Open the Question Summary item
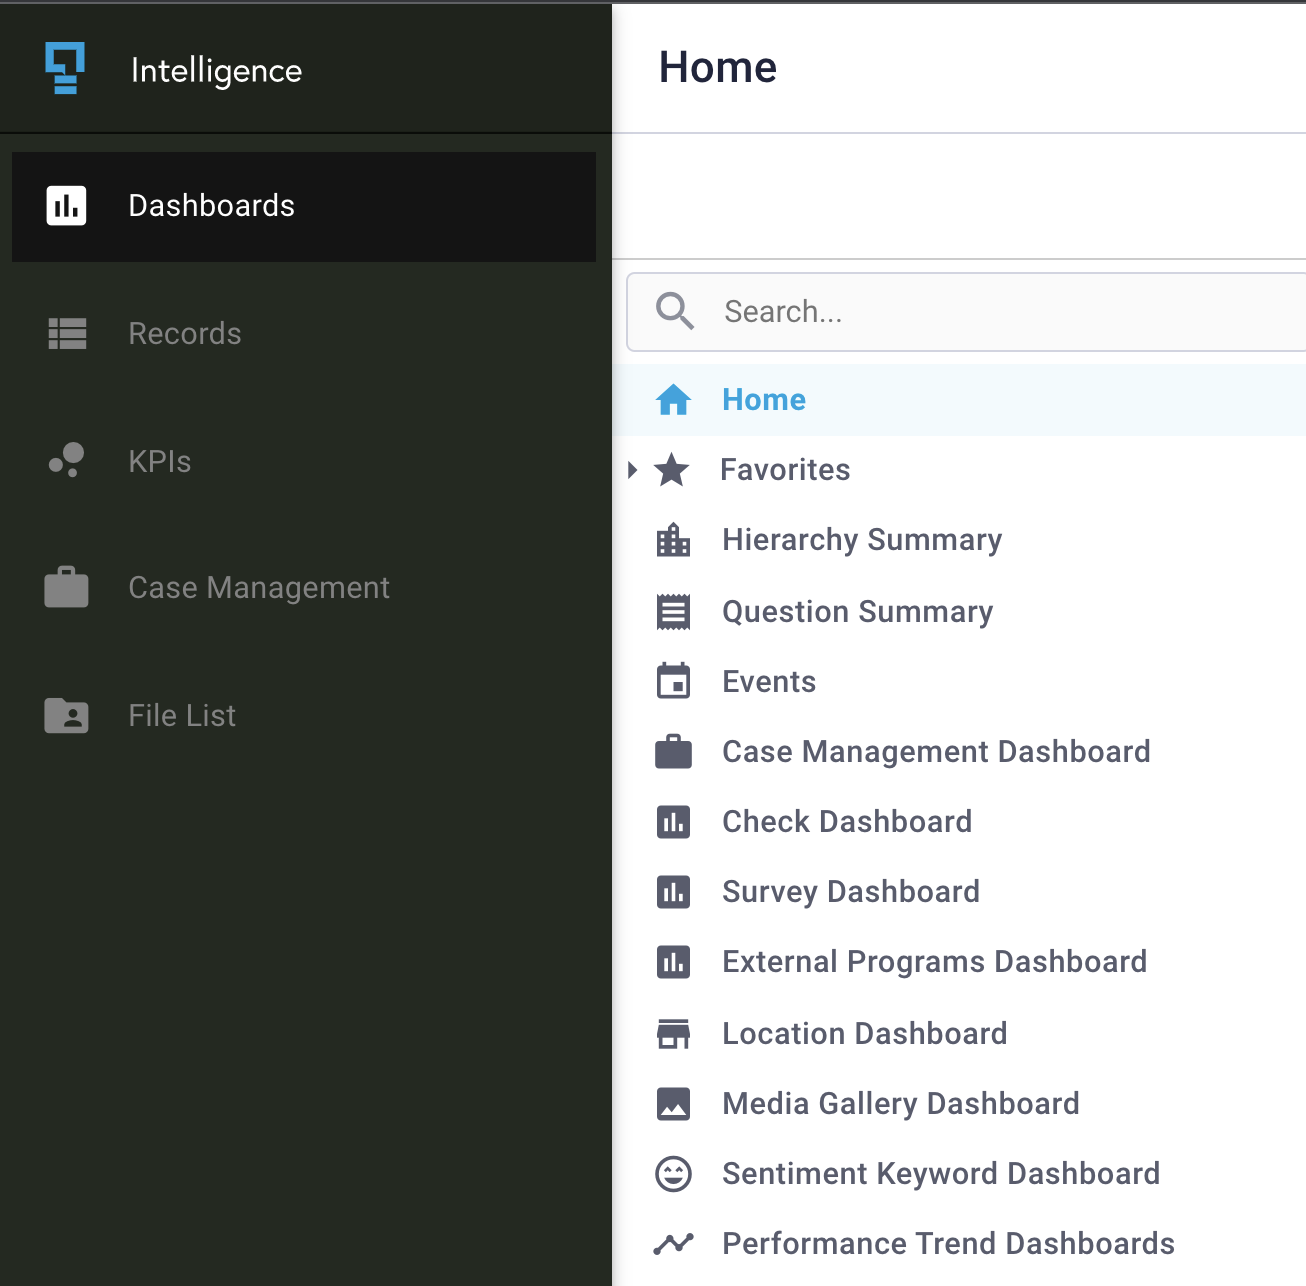Screen dimensions: 1306x1286 [857, 611]
